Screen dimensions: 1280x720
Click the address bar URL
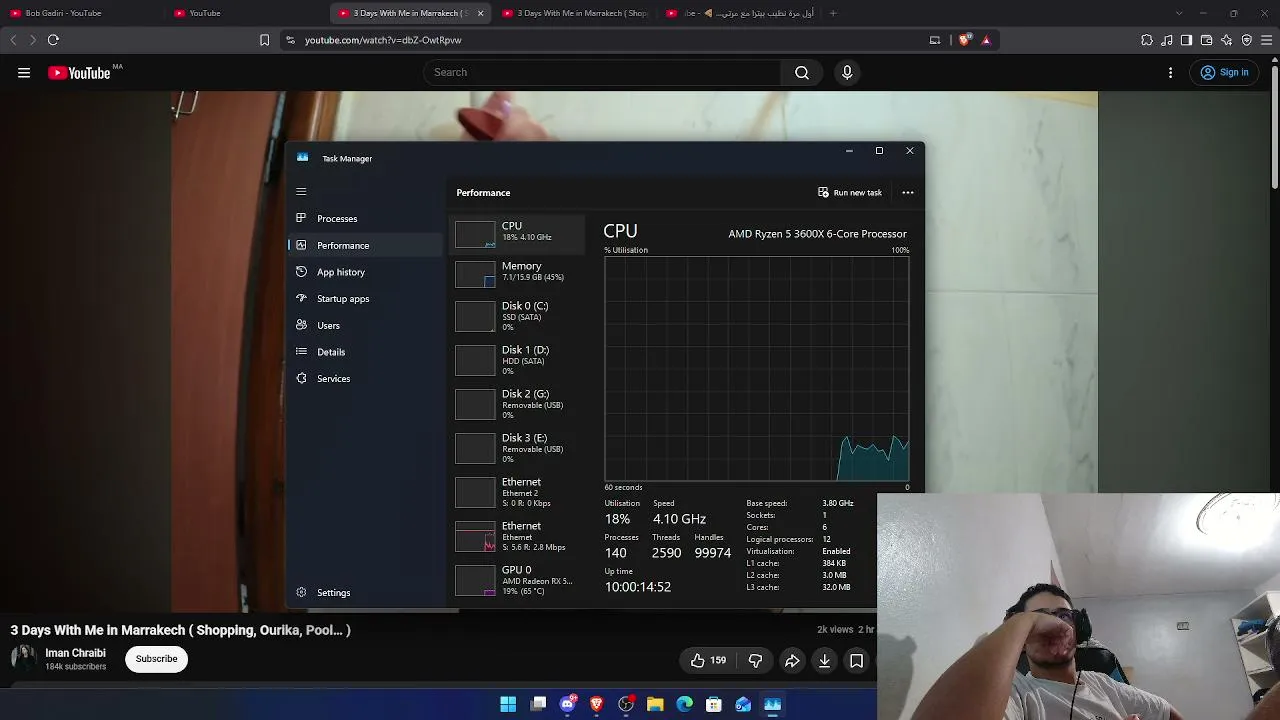tap(383, 40)
